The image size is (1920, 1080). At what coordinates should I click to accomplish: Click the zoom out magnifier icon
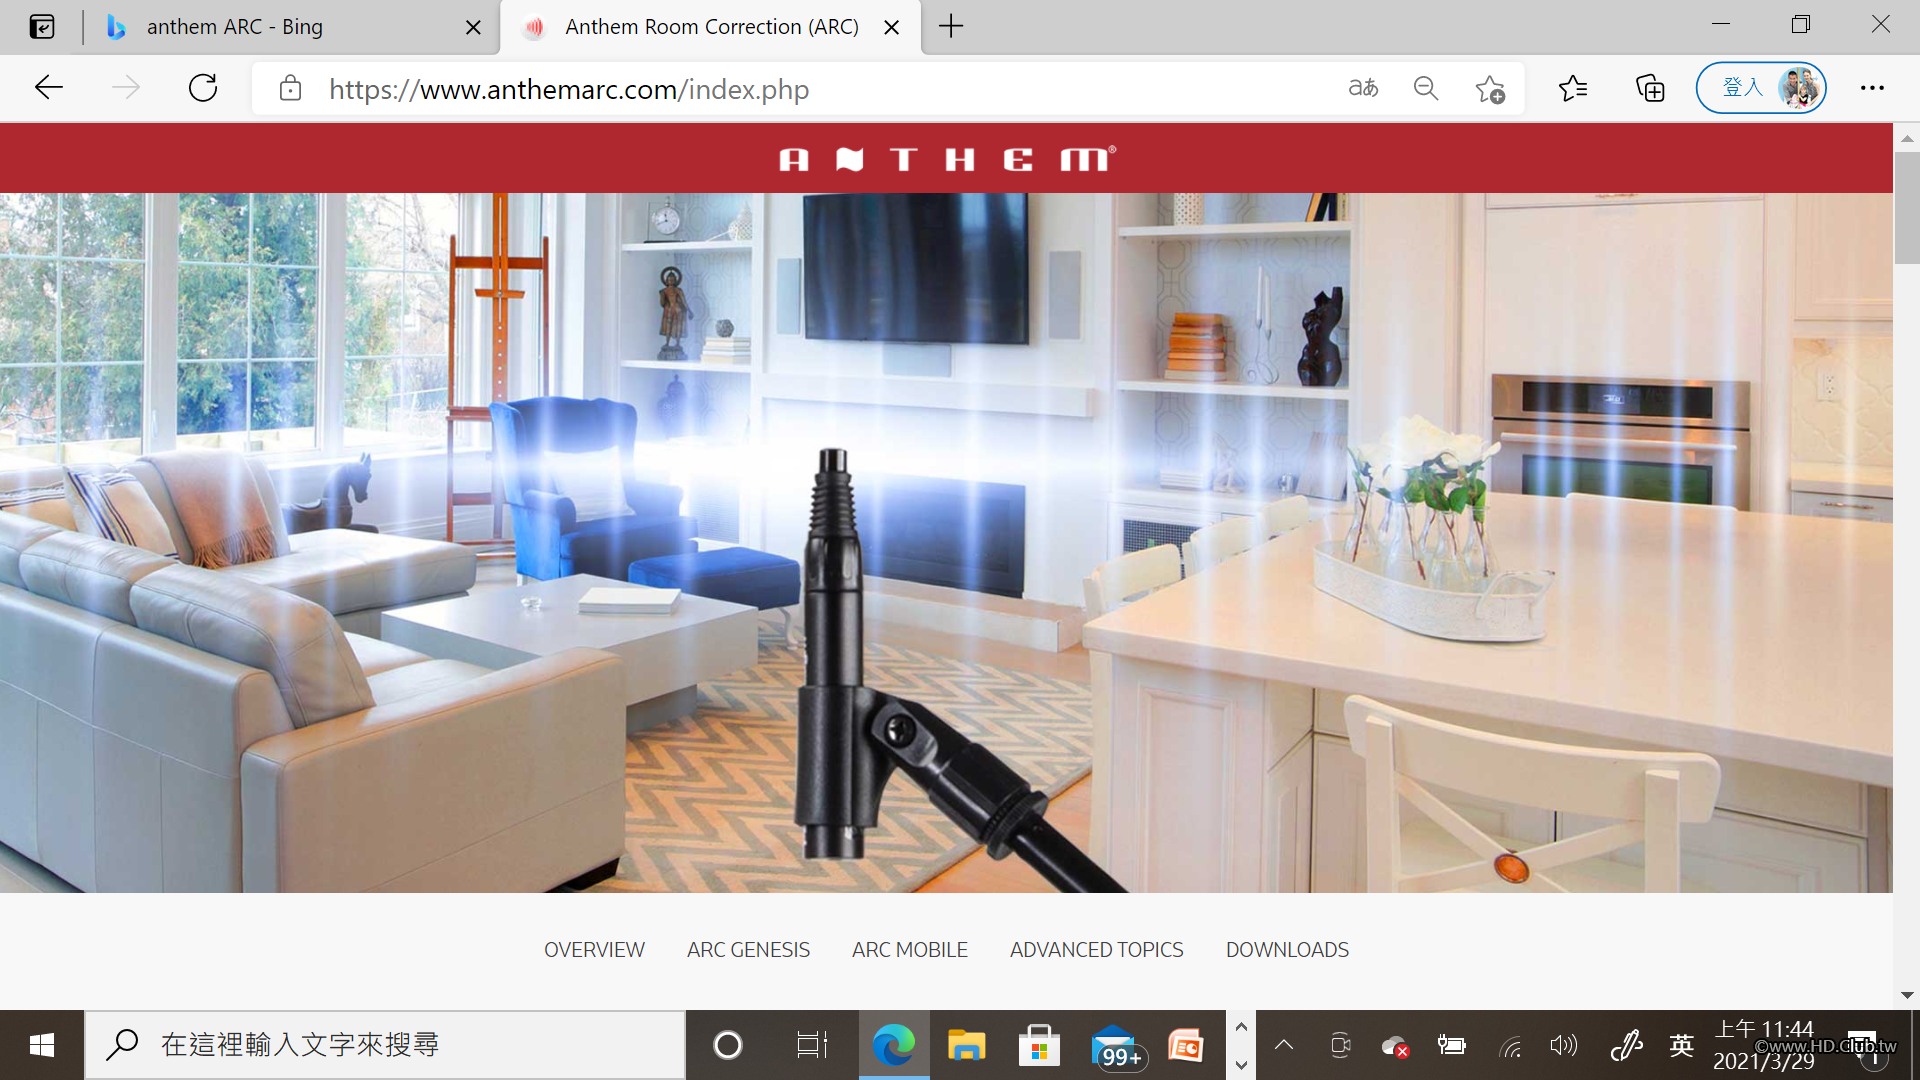coord(1426,88)
